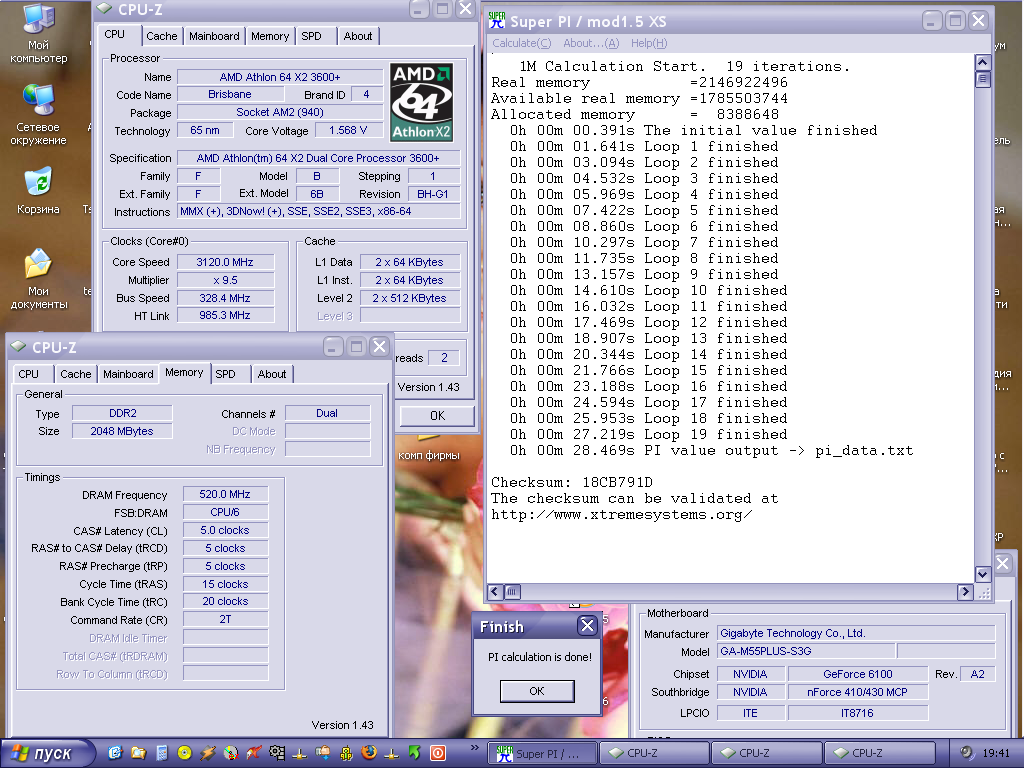Click the Bus Speed 328.4 MHz value
This screenshot has height=768, width=1024.
225,298
